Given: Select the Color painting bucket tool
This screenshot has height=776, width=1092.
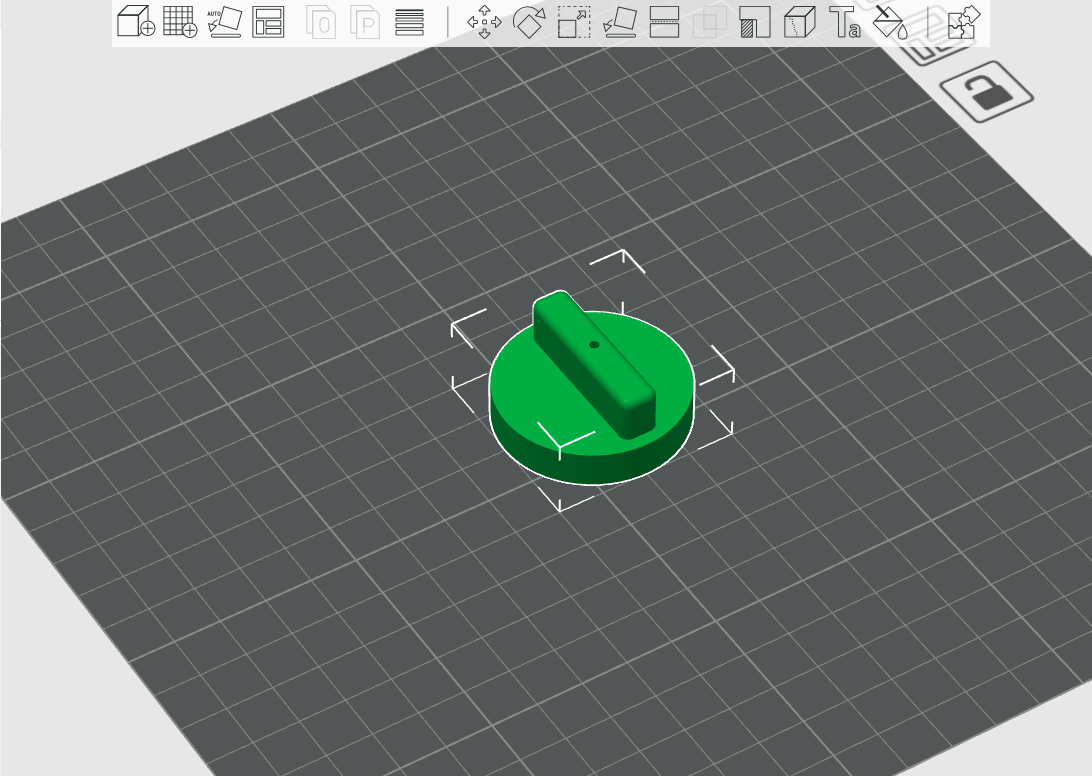Looking at the screenshot, I should [x=890, y=22].
